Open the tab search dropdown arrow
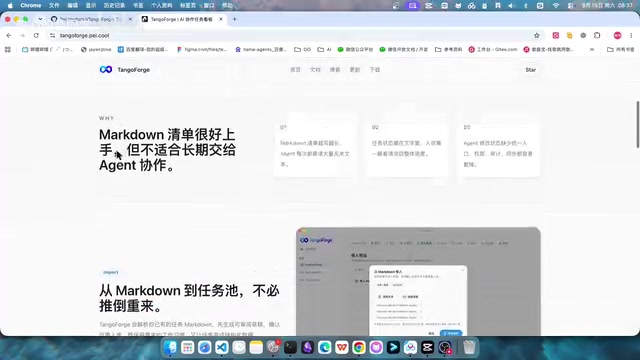Viewport: 640px width, 360px height. (x=40, y=19)
